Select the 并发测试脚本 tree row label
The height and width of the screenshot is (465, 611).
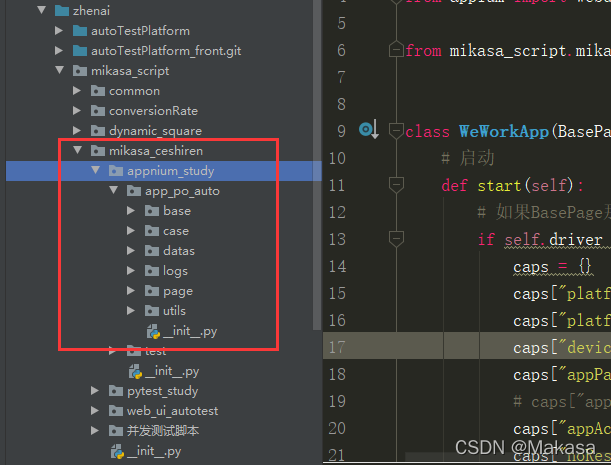click(x=163, y=431)
